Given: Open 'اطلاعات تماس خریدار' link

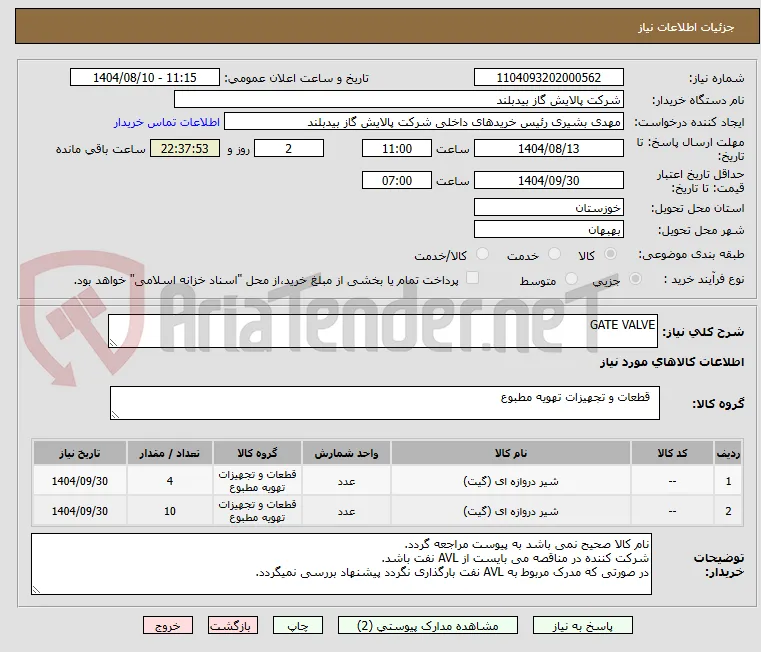Looking at the screenshot, I should tap(167, 122).
